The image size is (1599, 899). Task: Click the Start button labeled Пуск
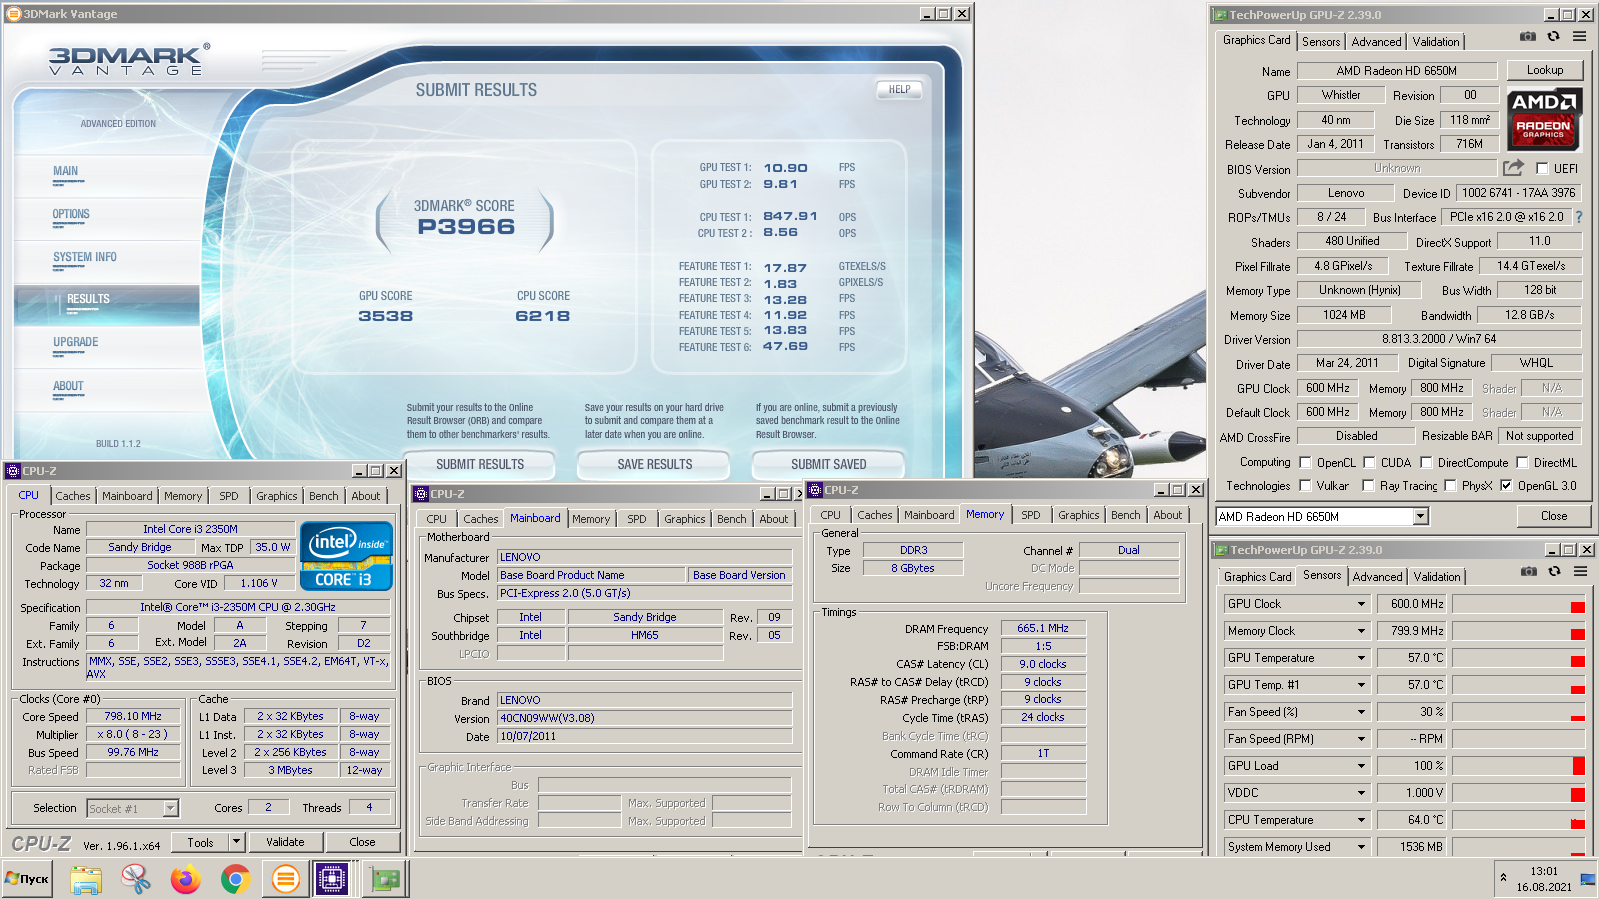pyautogui.click(x=27, y=879)
